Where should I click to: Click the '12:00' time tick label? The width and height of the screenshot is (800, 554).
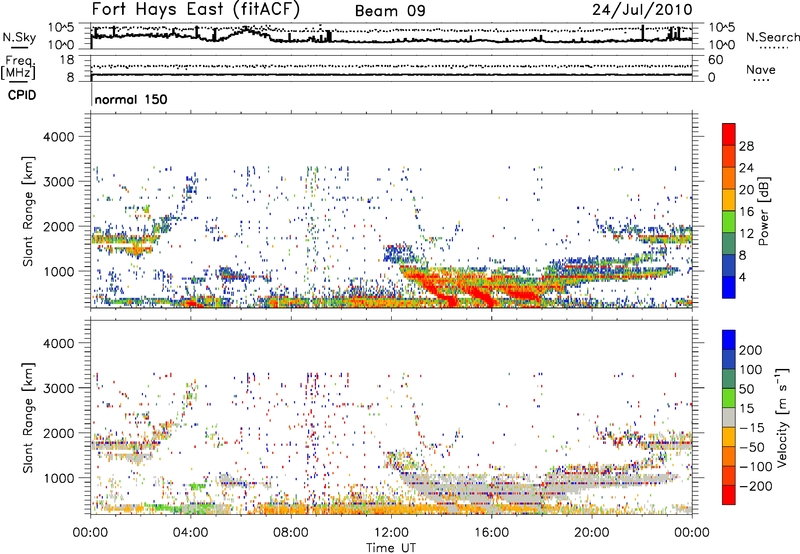point(391,533)
